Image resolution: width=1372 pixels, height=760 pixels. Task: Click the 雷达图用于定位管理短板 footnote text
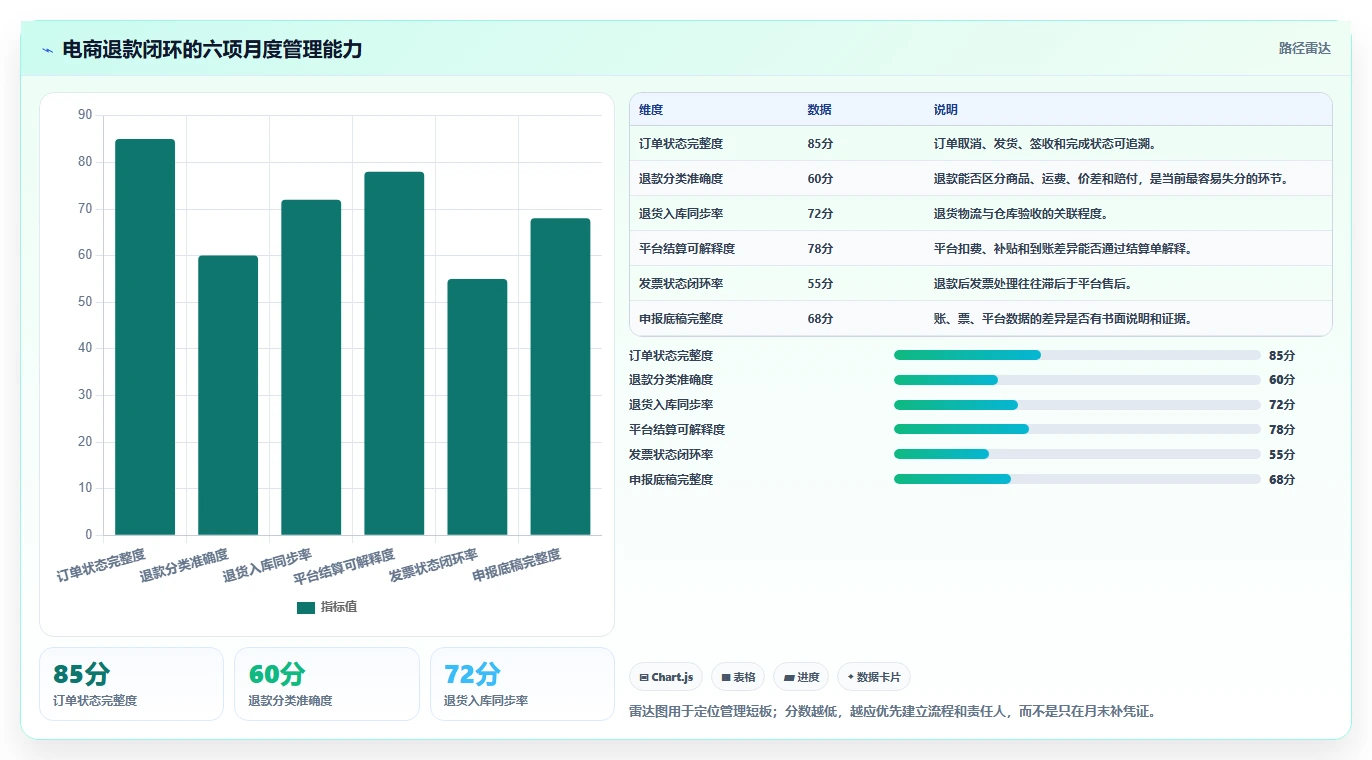pyautogui.click(x=892, y=712)
